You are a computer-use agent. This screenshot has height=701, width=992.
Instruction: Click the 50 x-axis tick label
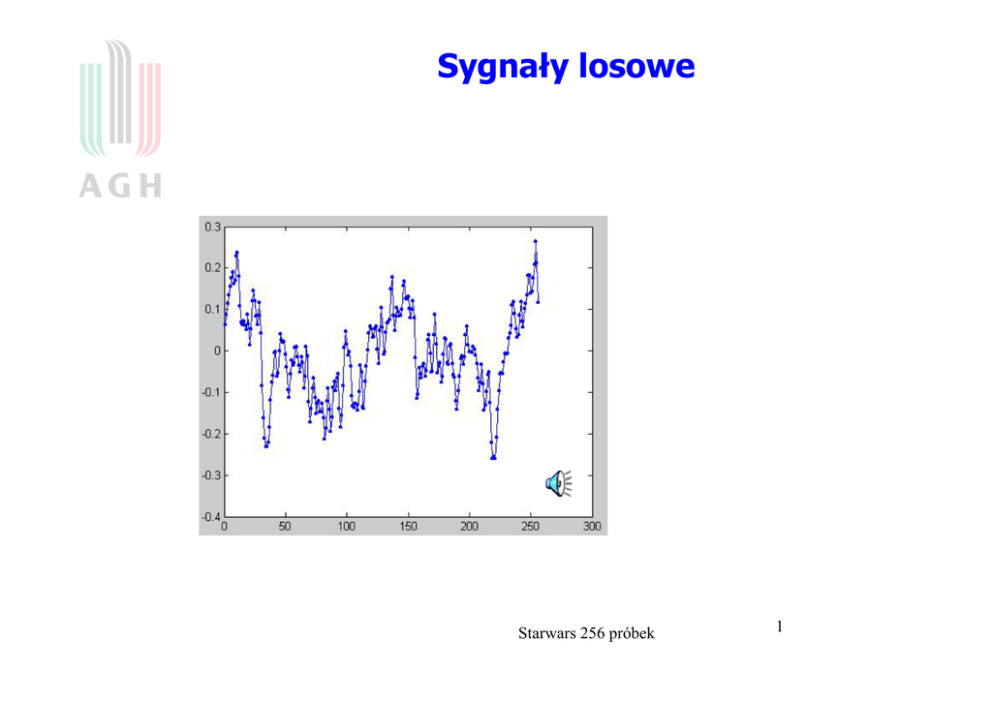point(285,526)
